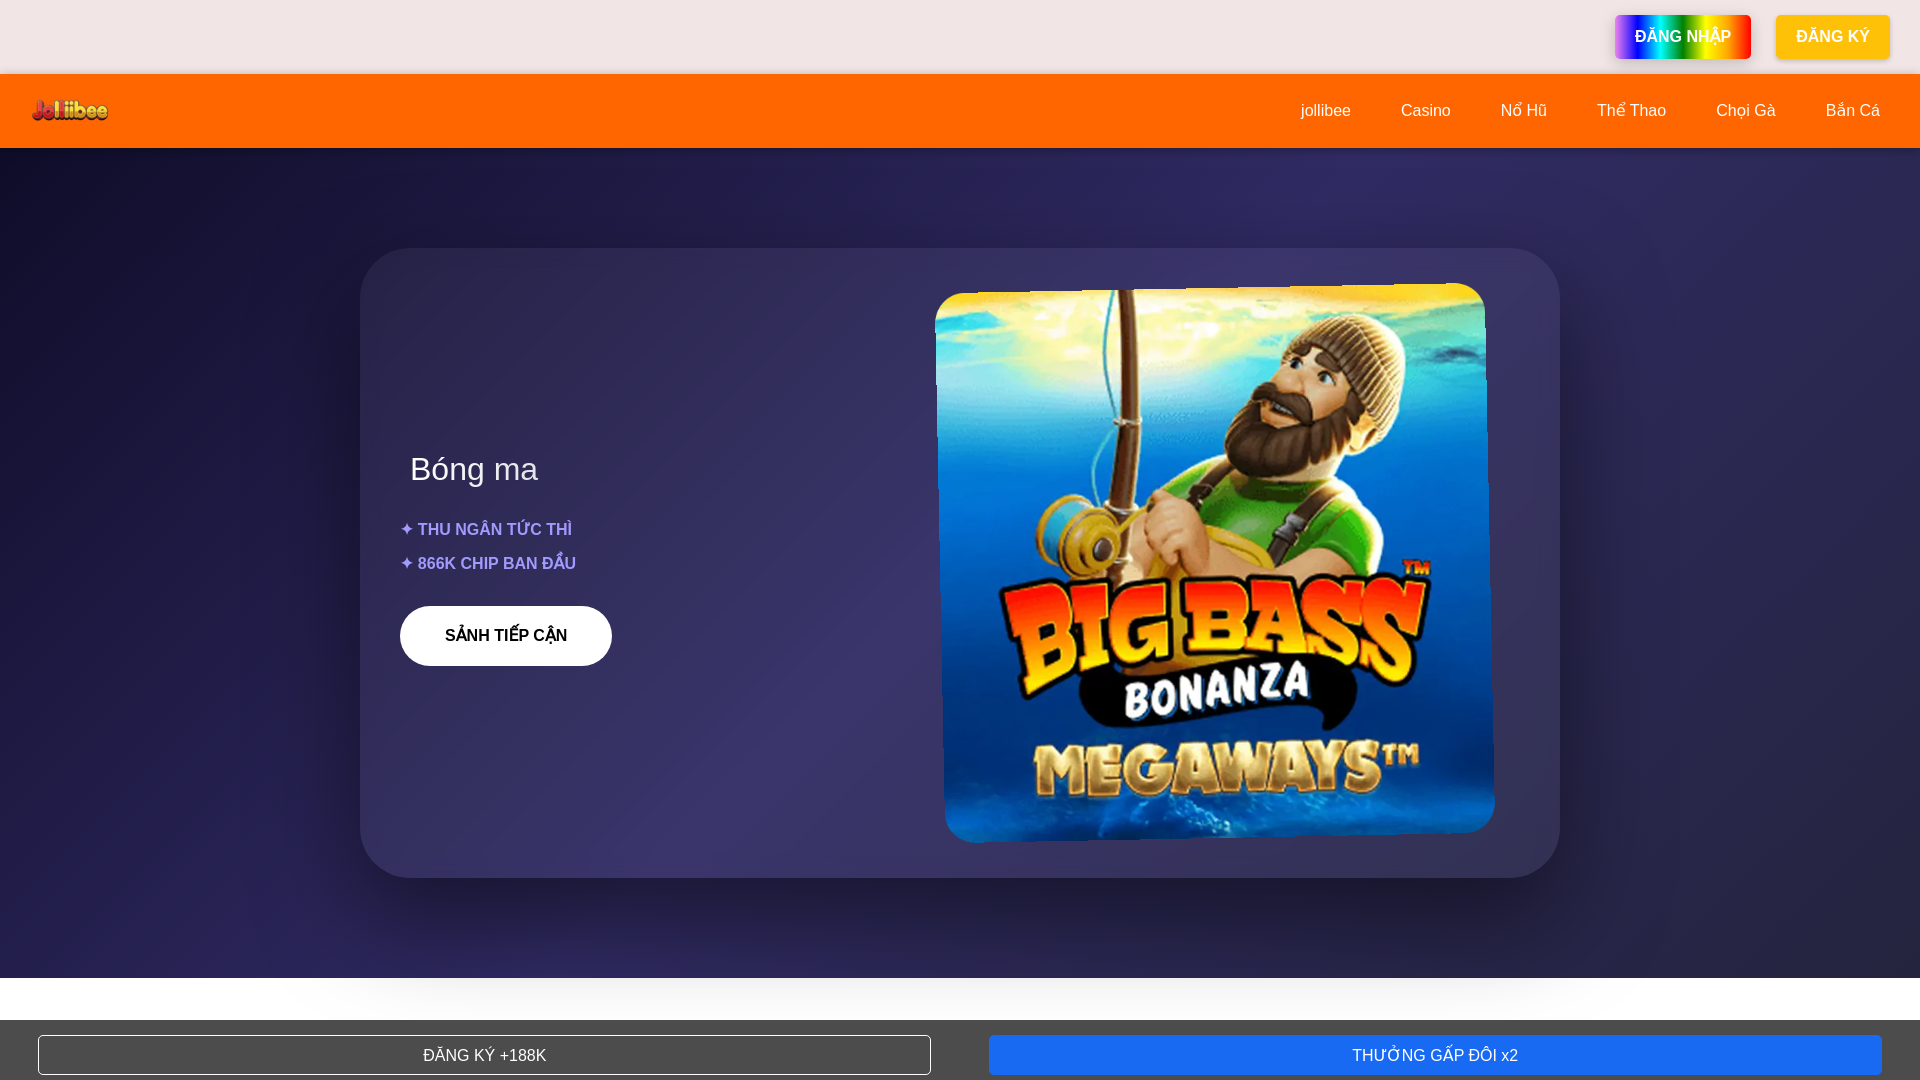Select the Casino menu item
Image resolution: width=1920 pixels, height=1080 pixels.
point(1425,111)
